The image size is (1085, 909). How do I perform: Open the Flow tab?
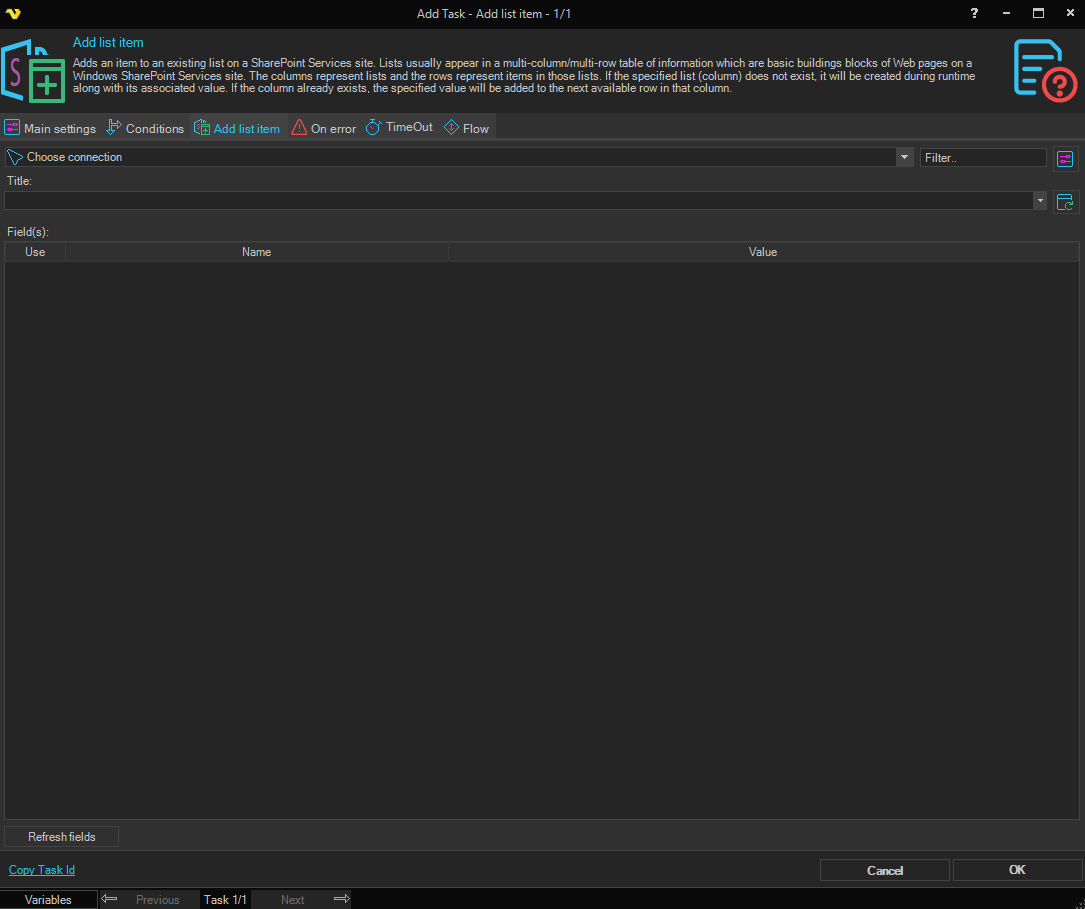(466, 128)
